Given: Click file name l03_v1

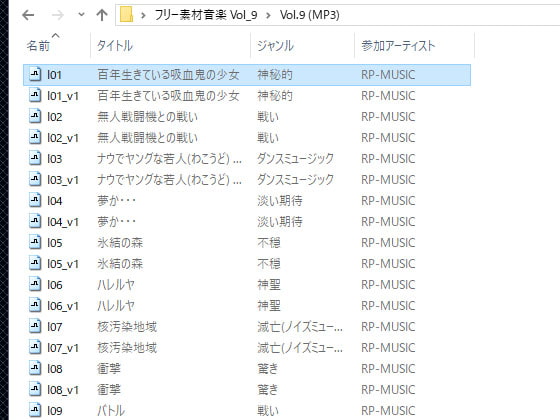Looking at the screenshot, I should click(x=63, y=180).
